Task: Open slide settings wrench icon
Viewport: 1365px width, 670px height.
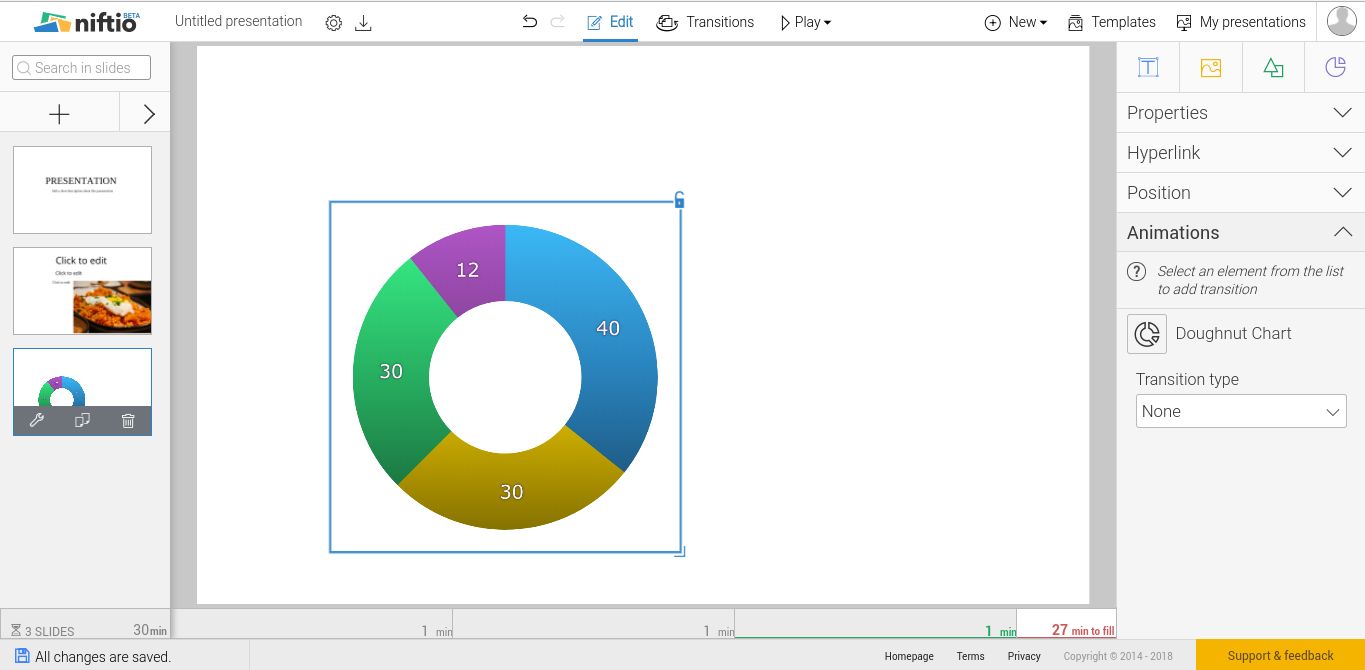Action: 37,421
